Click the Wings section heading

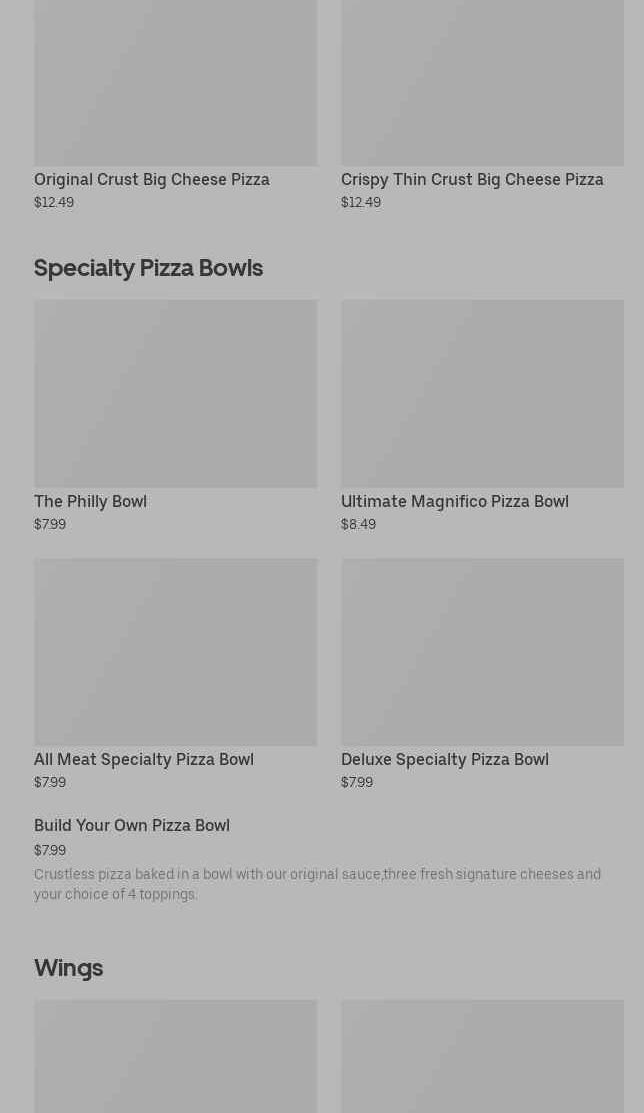(x=68, y=968)
